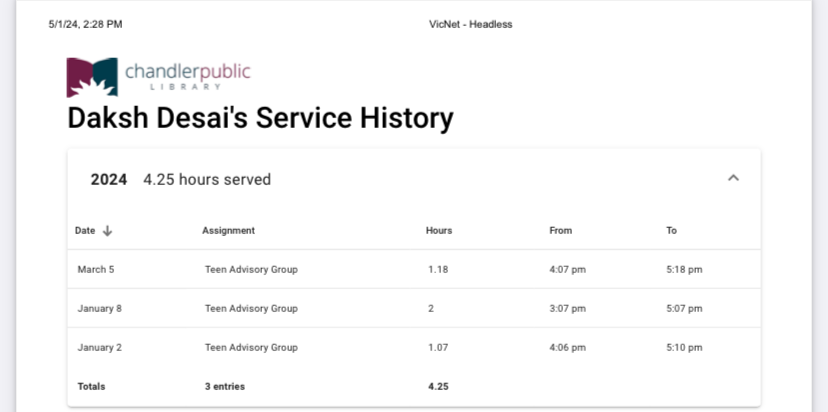Screen dimensions: 828x412
Task: Click the 1.18 hours value
Action: point(438,270)
